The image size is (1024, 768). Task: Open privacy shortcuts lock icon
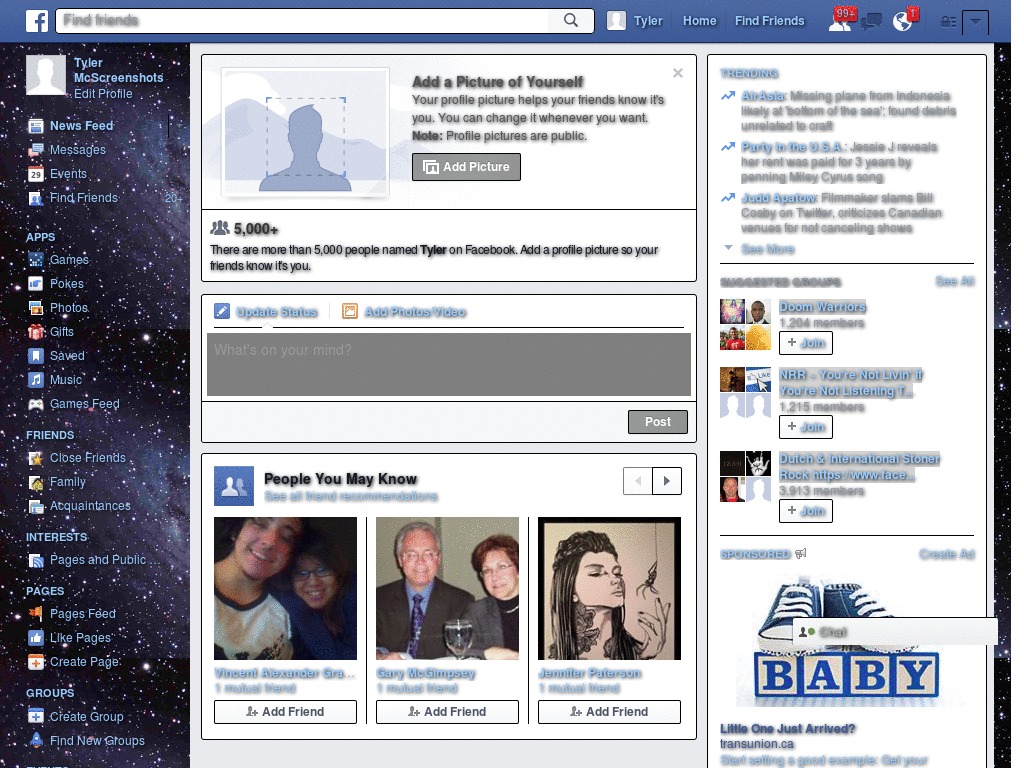point(948,22)
